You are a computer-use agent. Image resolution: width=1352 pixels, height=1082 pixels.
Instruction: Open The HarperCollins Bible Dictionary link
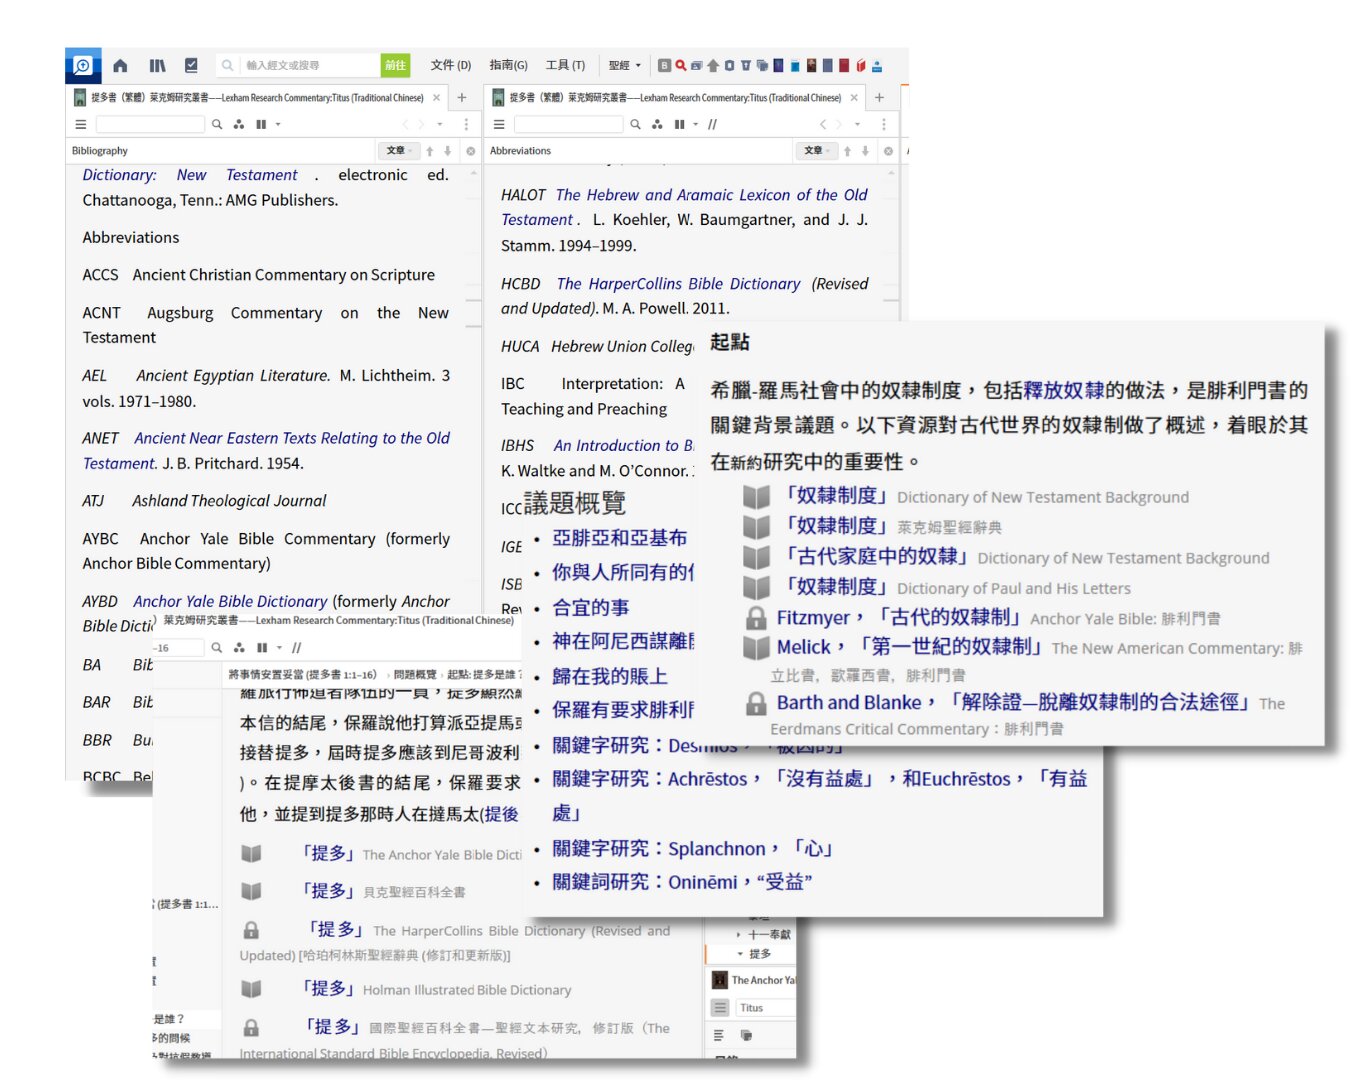(678, 284)
